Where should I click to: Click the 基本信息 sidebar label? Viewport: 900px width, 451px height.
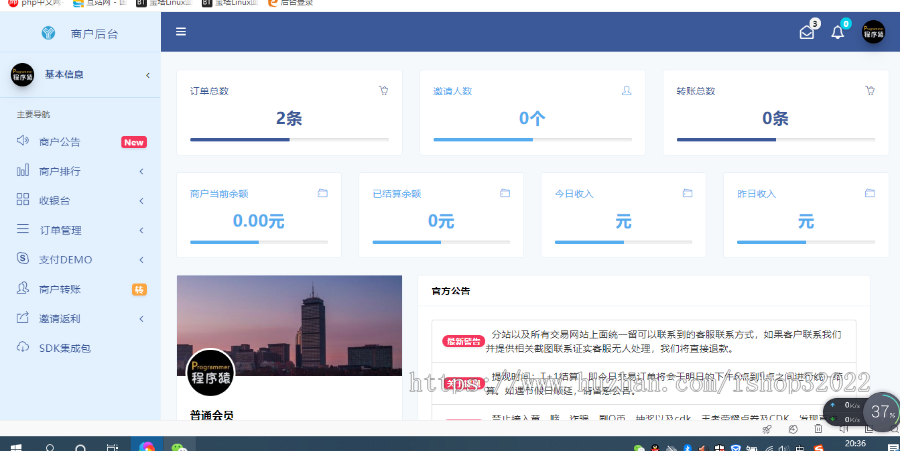click(64, 75)
